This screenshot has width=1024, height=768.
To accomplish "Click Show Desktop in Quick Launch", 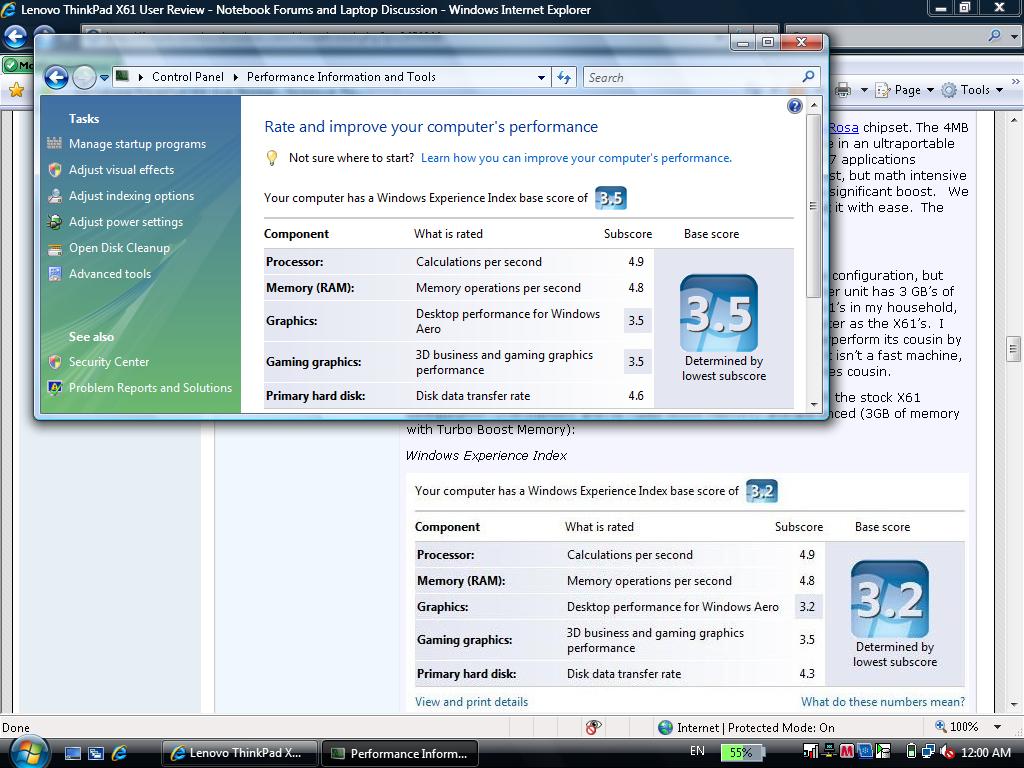I will click(72, 753).
